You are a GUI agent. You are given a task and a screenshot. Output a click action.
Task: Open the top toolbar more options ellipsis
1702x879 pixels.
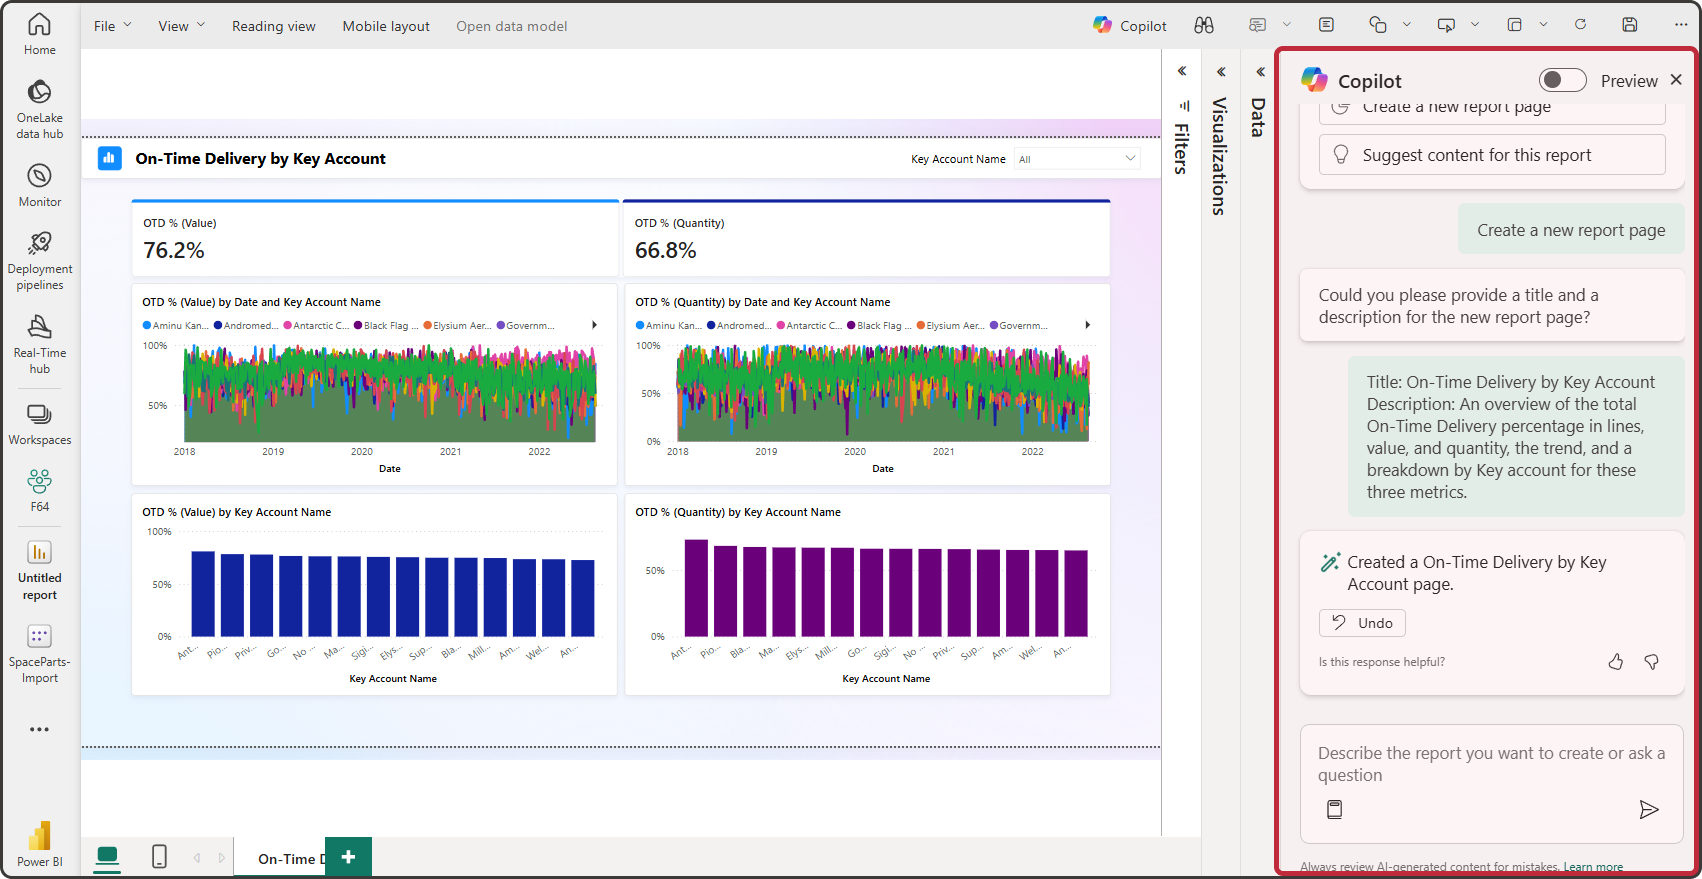click(x=1681, y=25)
